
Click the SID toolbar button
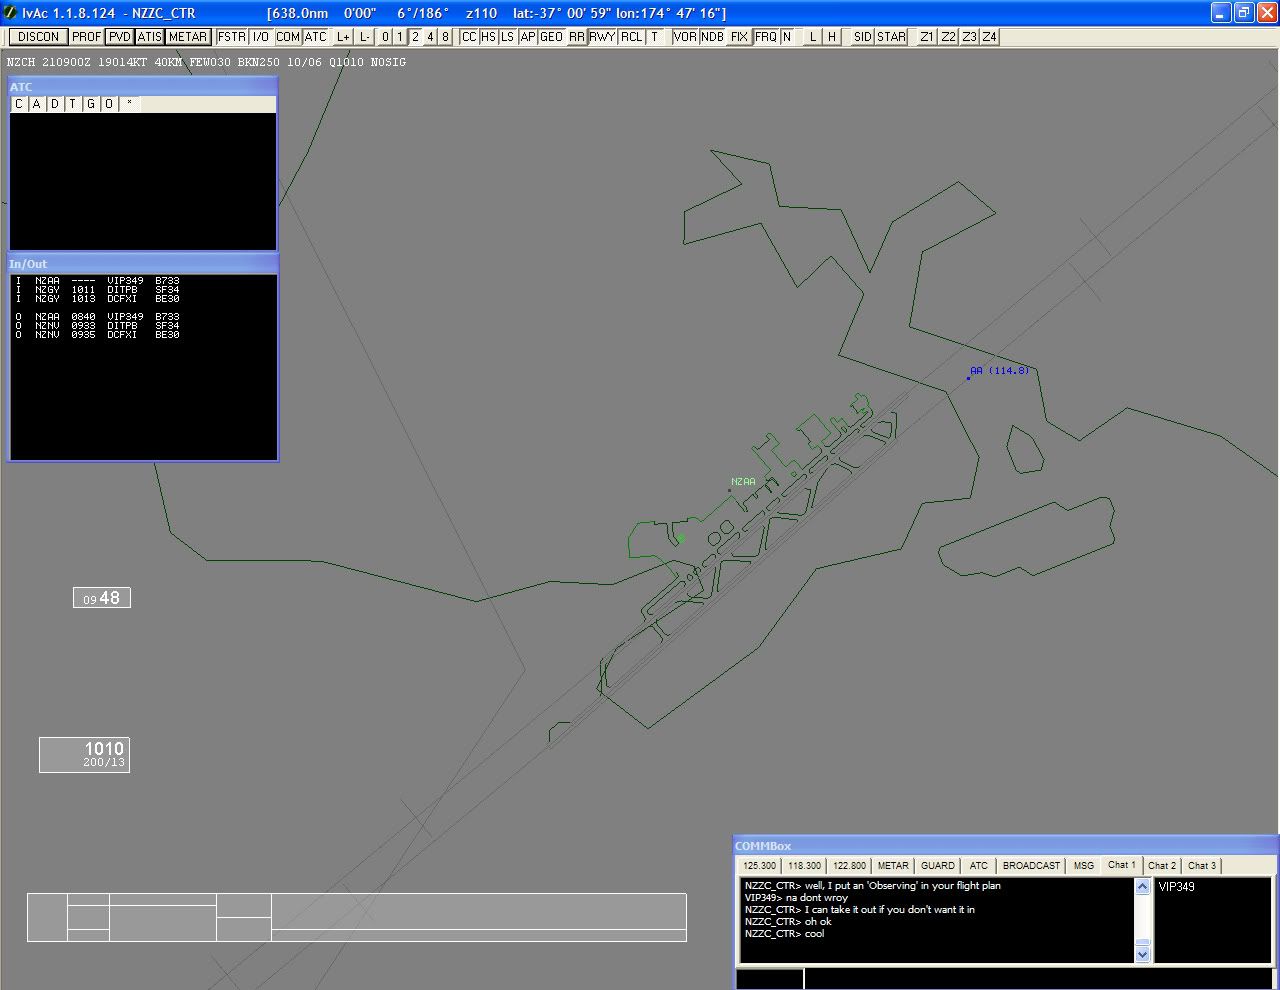[863, 37]
